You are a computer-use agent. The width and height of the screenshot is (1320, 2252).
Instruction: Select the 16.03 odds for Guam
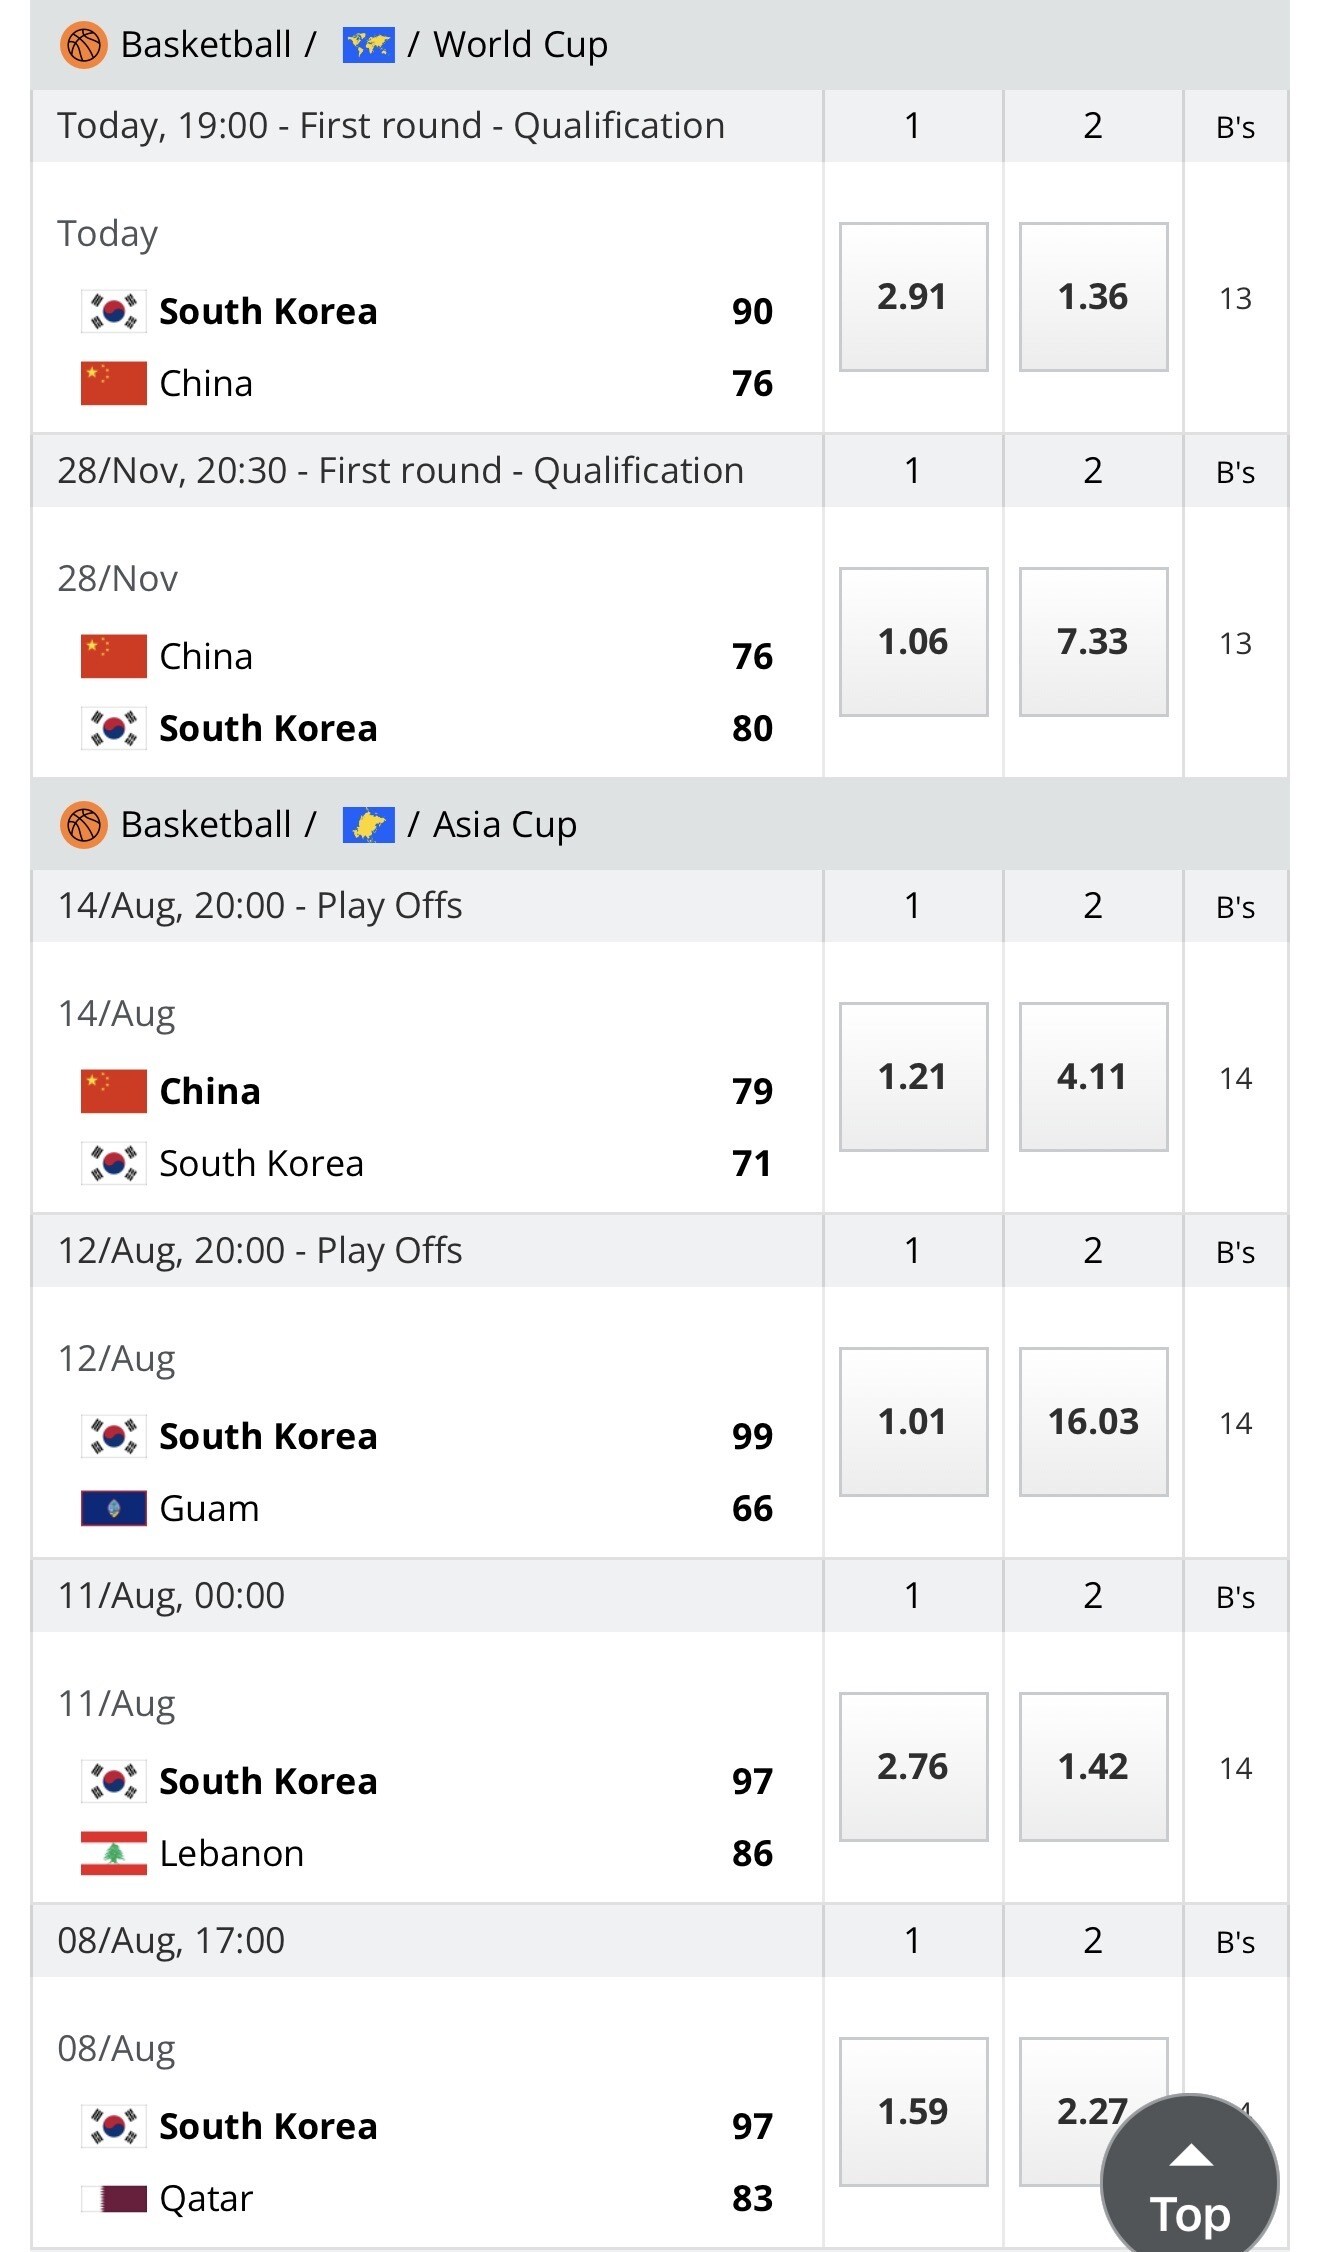(x=1093, y=1422)
